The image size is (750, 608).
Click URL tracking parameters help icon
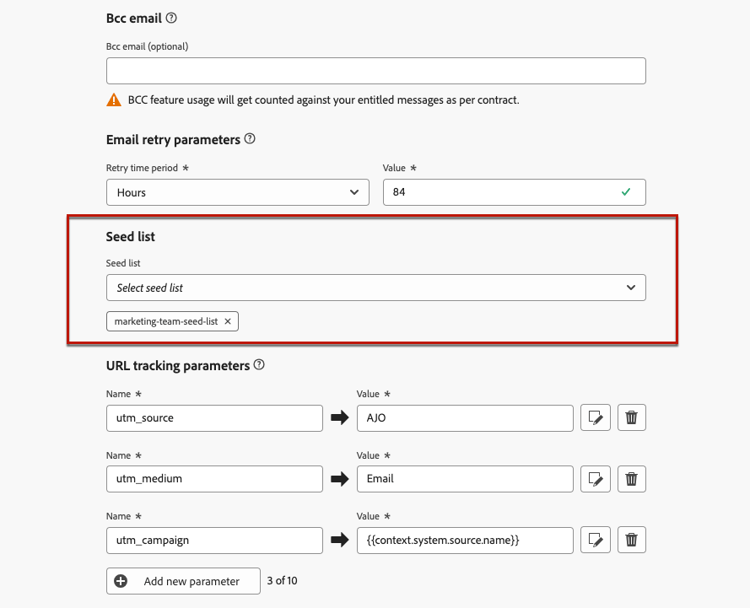tap(259, 365)
